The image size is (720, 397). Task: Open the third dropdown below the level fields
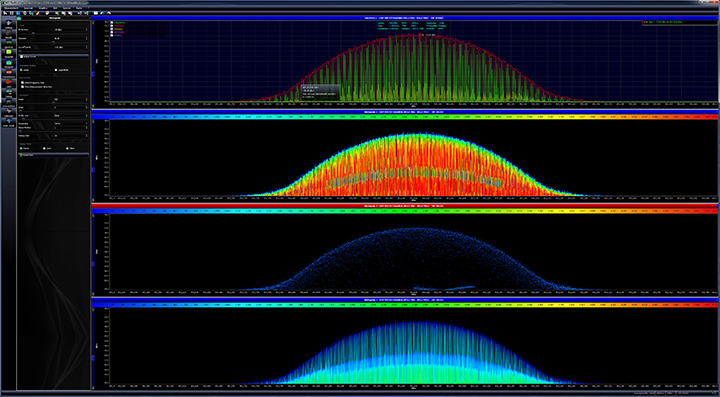click(70, 47)
